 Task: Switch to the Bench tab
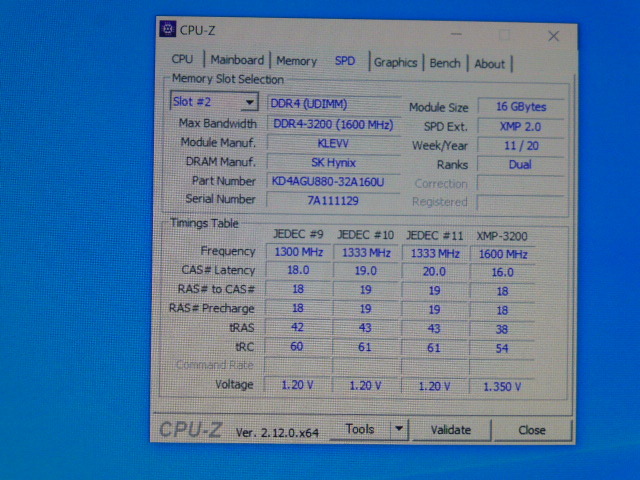(x=445, y=63)
